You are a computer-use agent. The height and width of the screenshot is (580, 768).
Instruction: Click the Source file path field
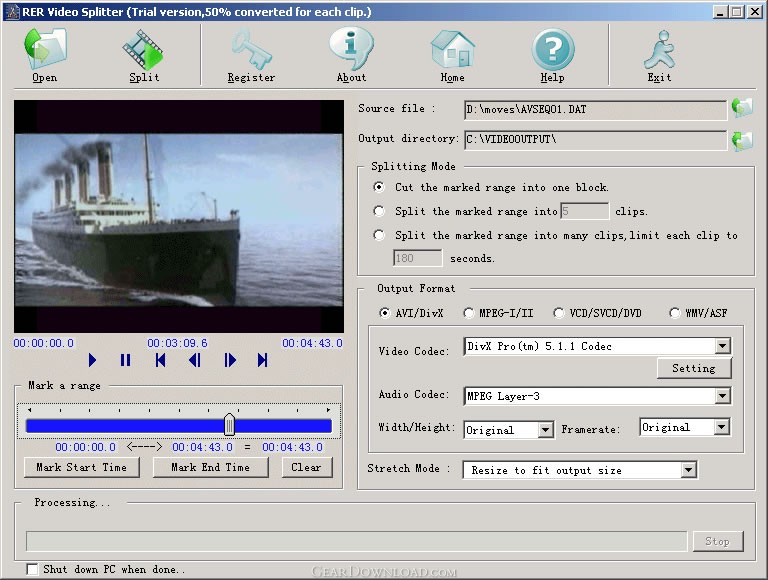(595, 110)
